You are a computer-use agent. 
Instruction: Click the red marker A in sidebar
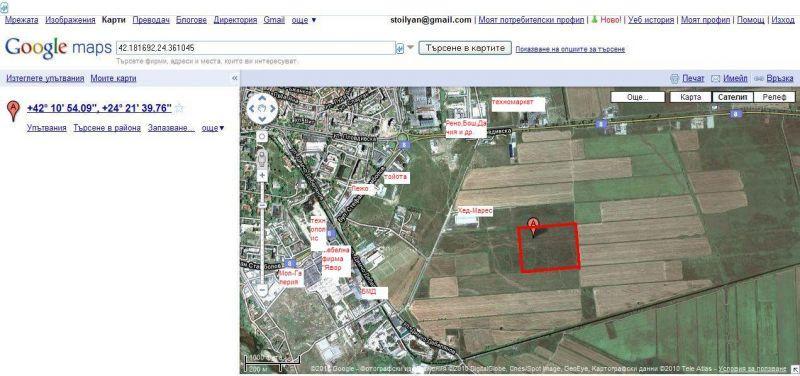click(13, 111)
